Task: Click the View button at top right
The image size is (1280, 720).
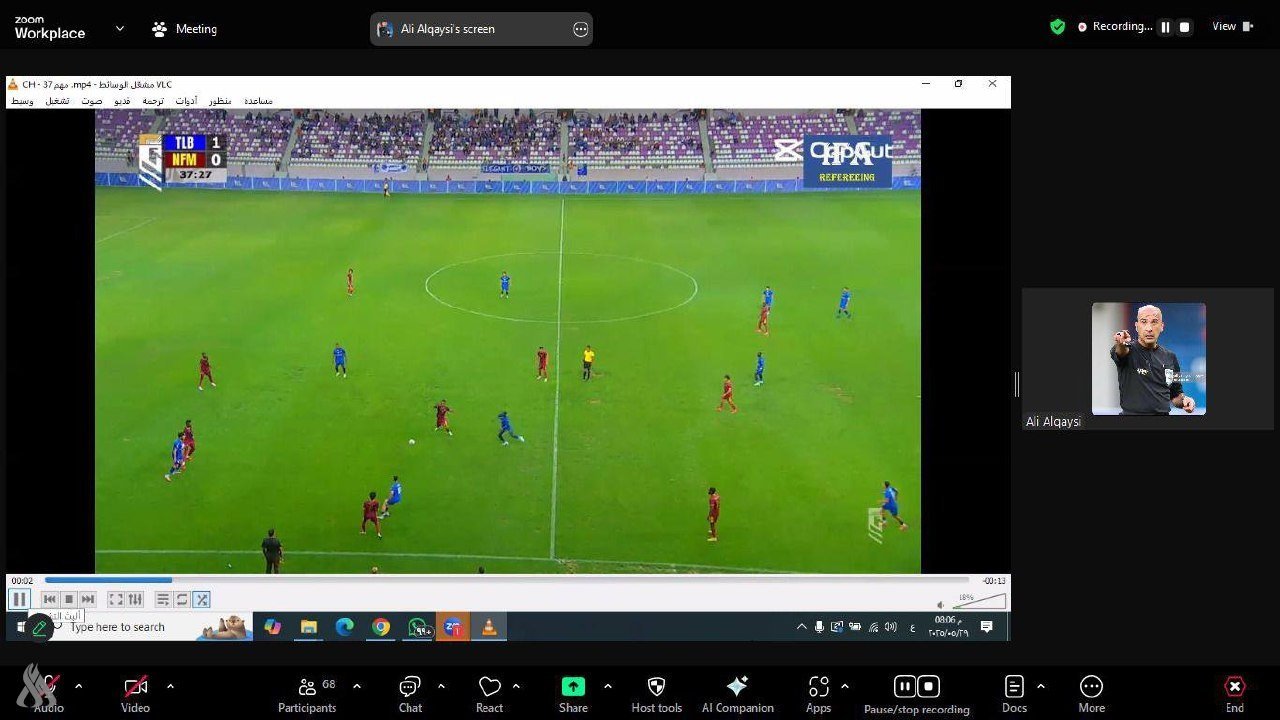Action: [x=1232, y=27]
